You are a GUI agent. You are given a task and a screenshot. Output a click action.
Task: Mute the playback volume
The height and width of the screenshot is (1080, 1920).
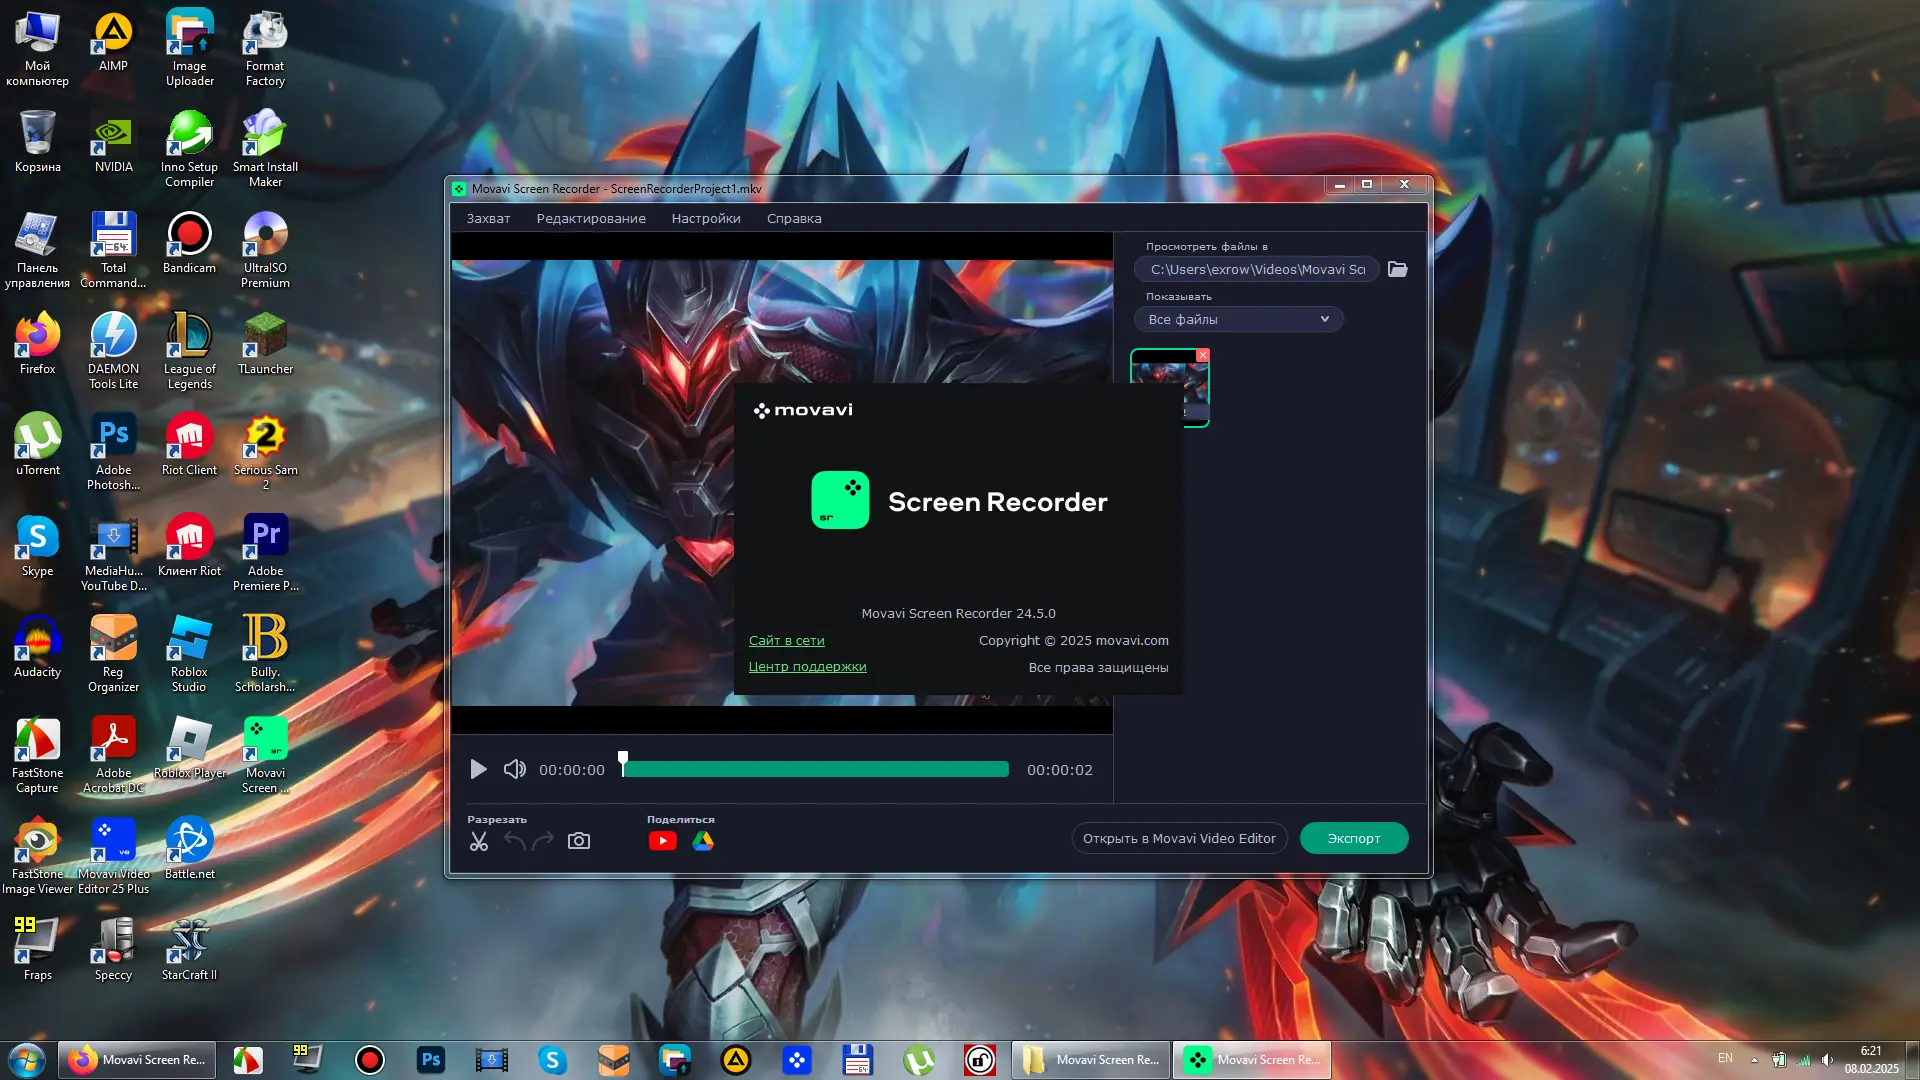pyautogui.click(x=514, y=769)
